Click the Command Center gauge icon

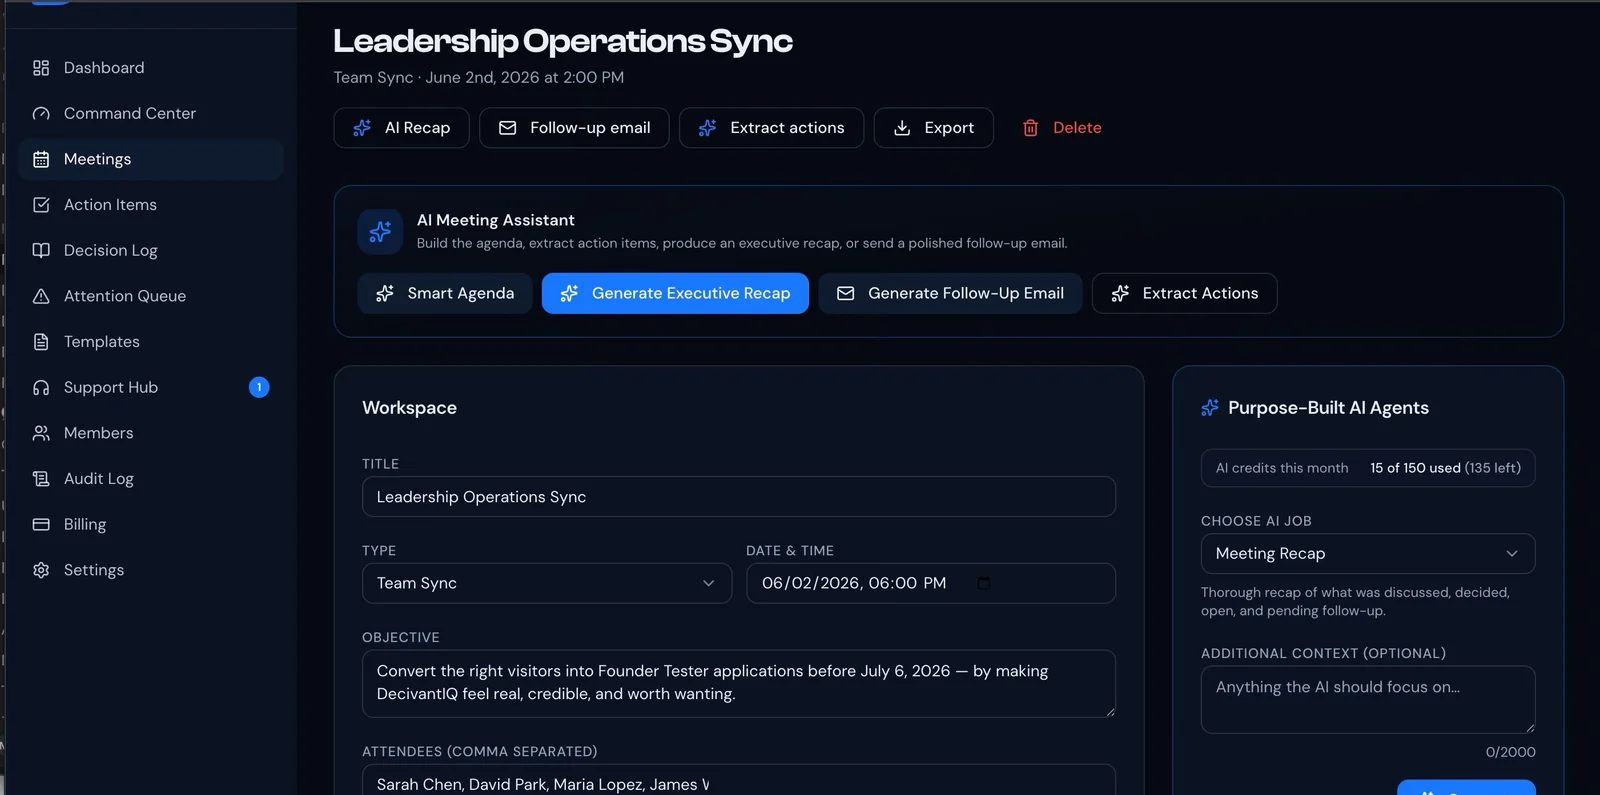point(41,114)
